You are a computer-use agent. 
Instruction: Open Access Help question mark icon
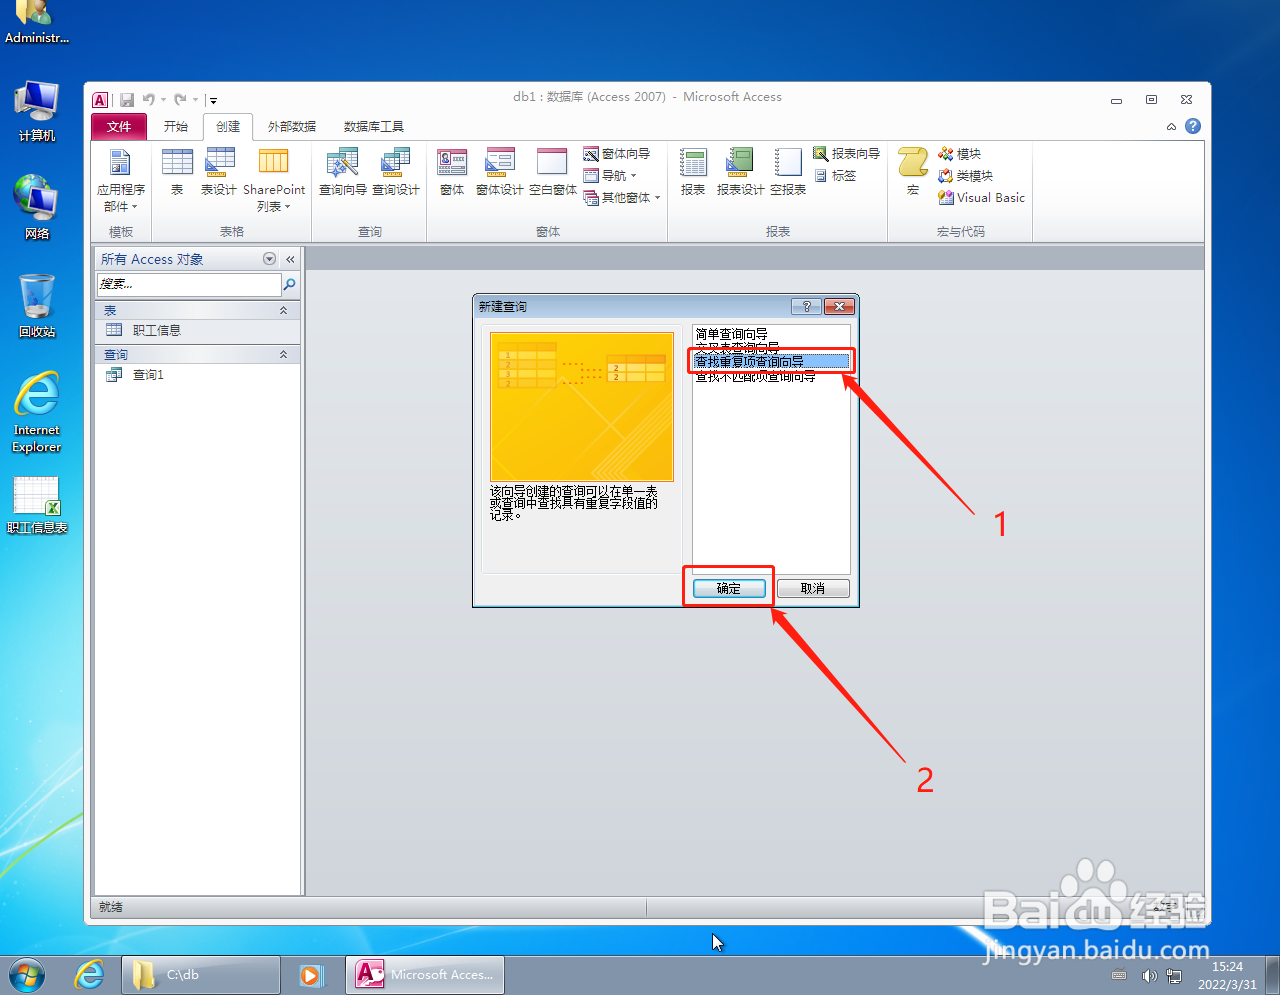pos(1193,126)
